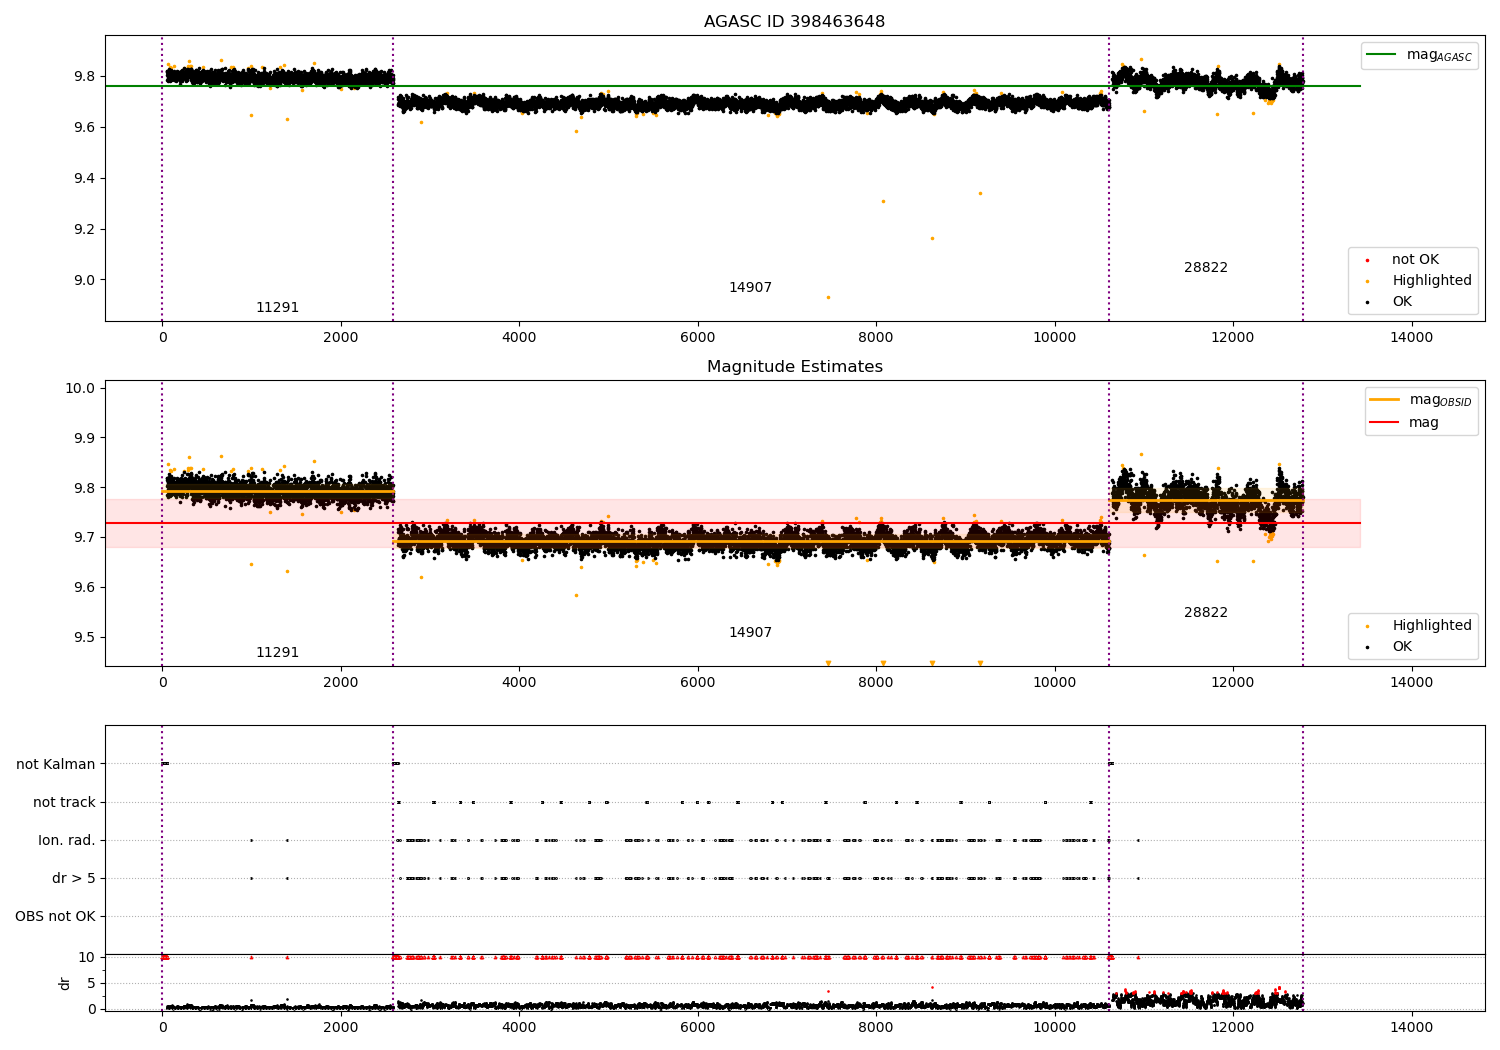Click the 'not track' row label
Viewport: 1500px width, 1050px height.
pos(64,803)
